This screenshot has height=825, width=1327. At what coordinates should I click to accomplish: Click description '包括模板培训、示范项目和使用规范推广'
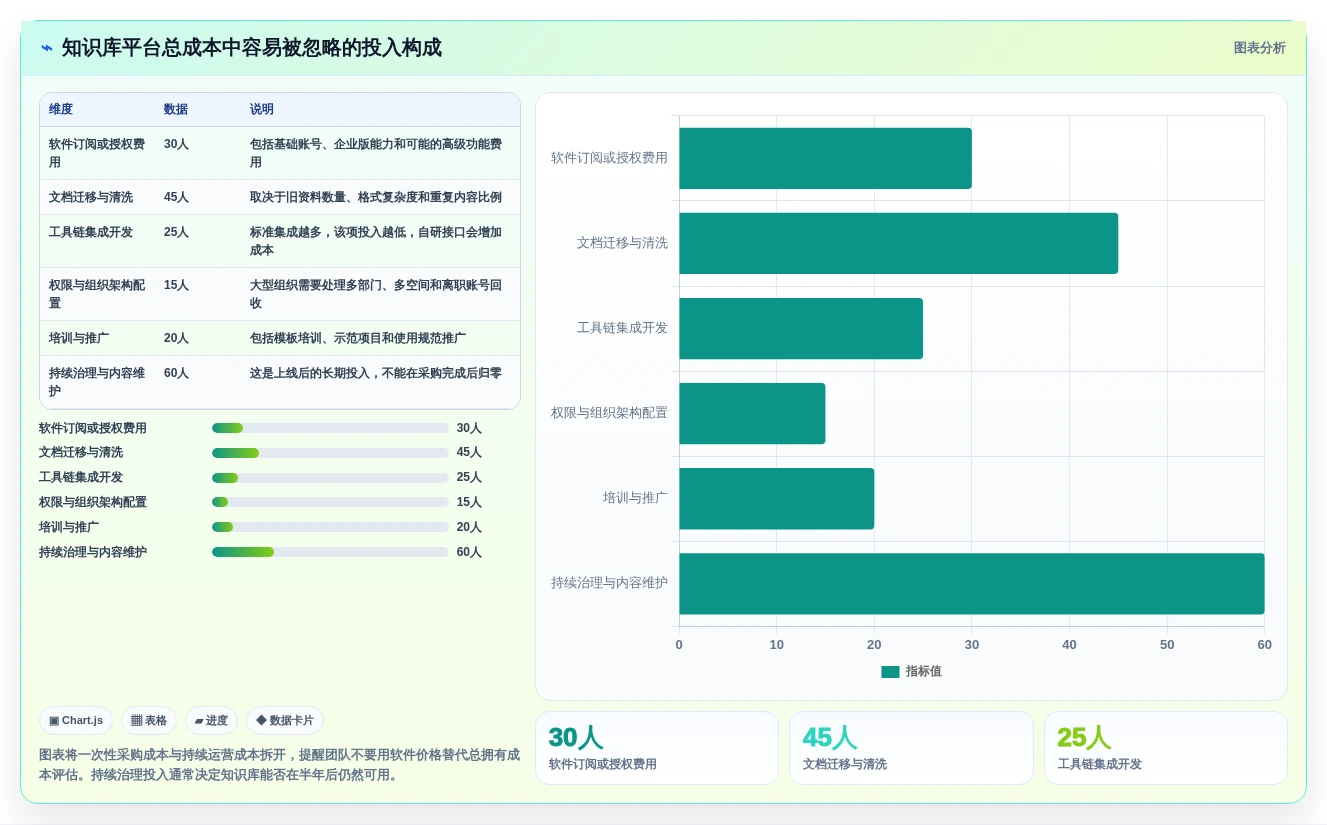coord(358,338)
